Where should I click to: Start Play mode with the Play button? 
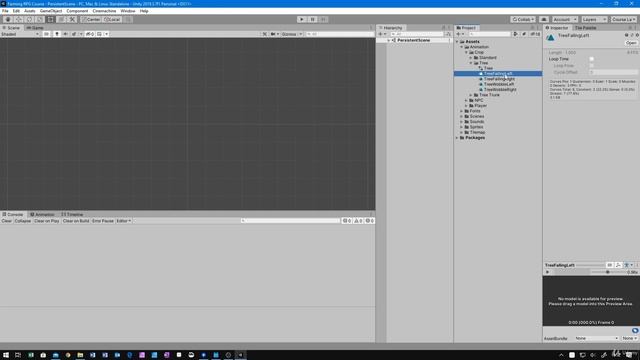point(302,20)
